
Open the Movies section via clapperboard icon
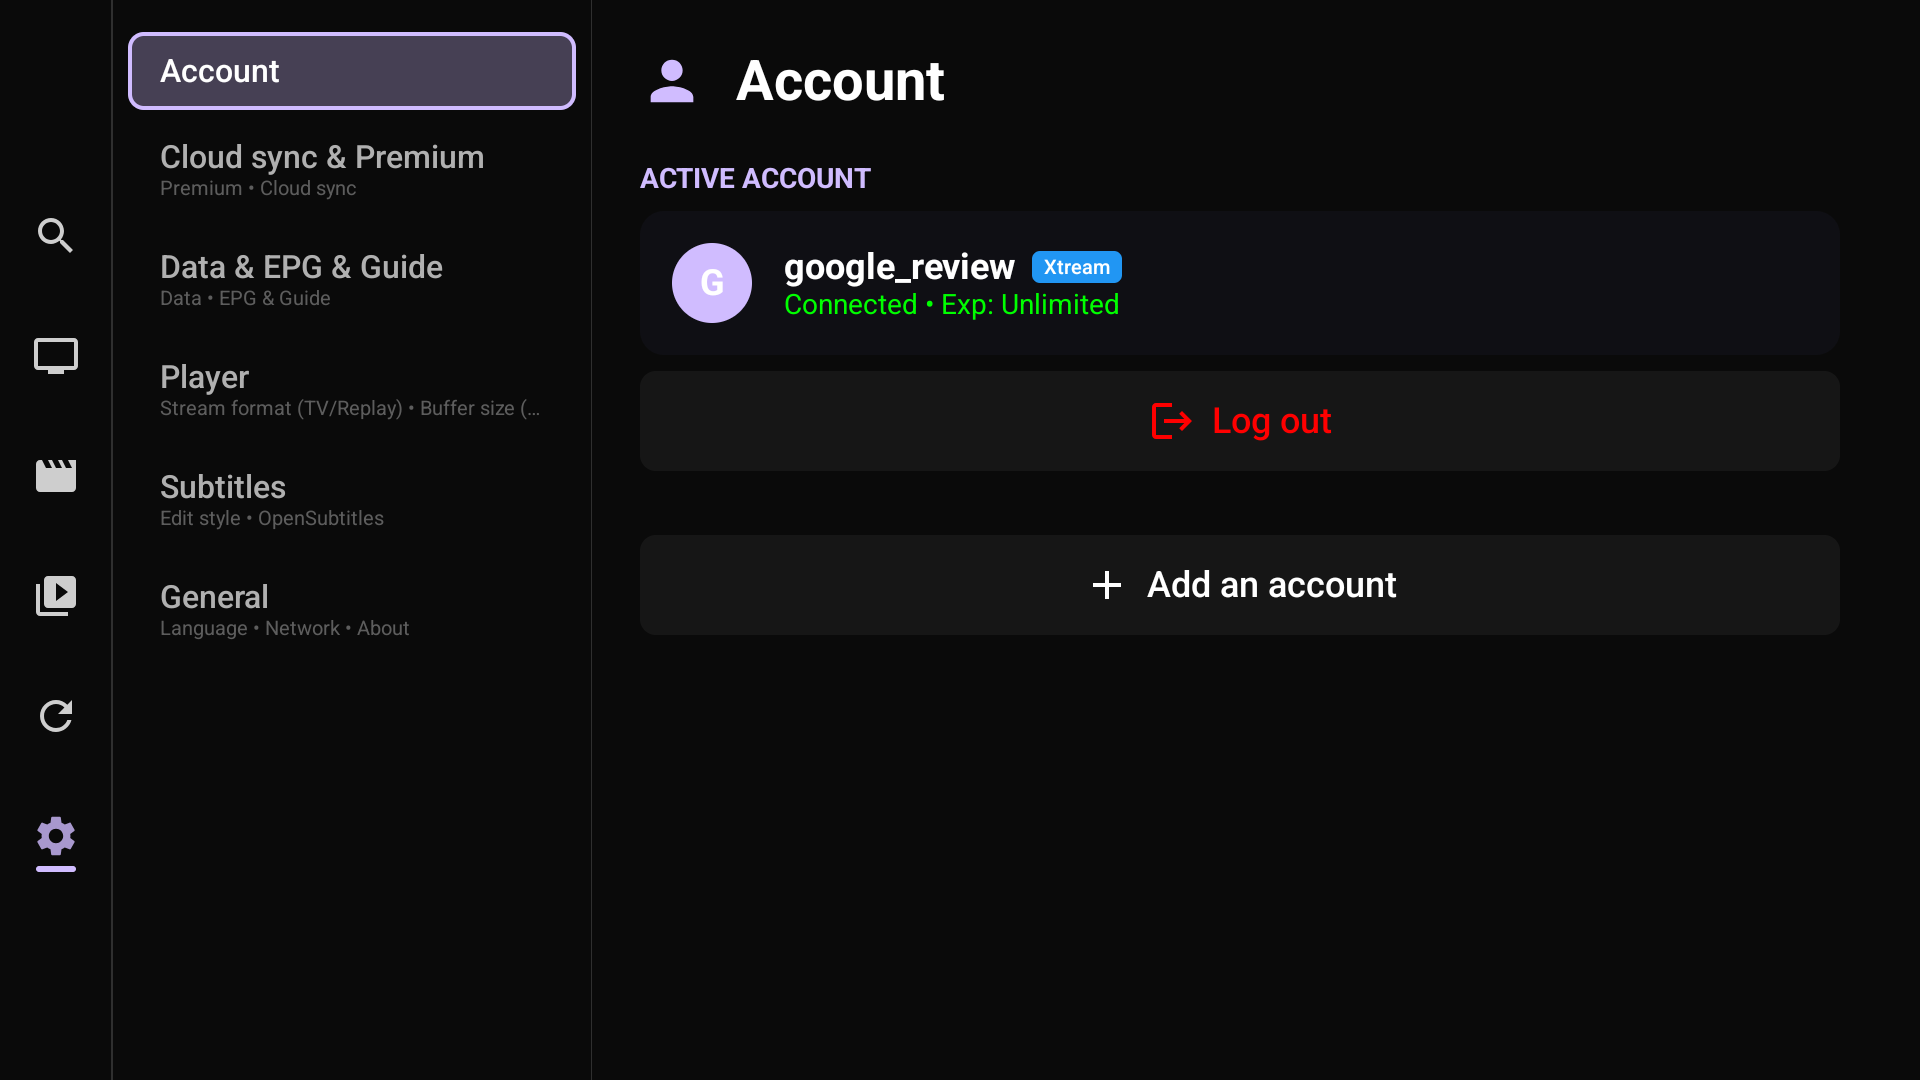point(55,476)
